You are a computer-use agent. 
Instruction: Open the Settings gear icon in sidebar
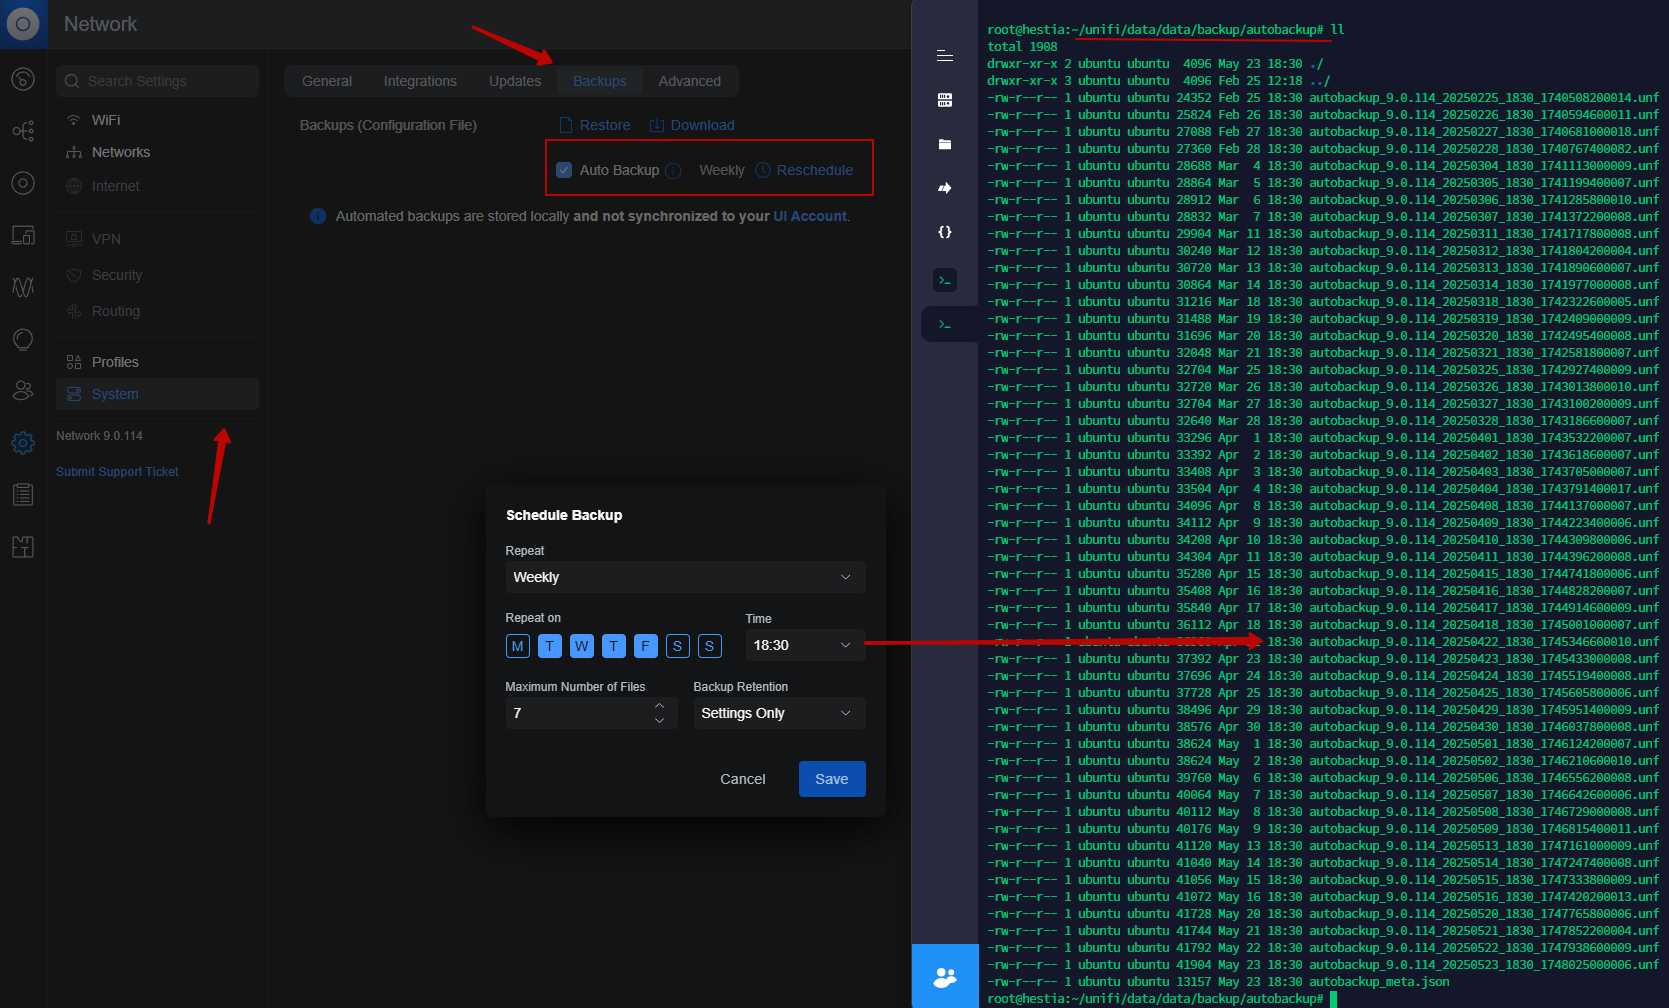23,443
